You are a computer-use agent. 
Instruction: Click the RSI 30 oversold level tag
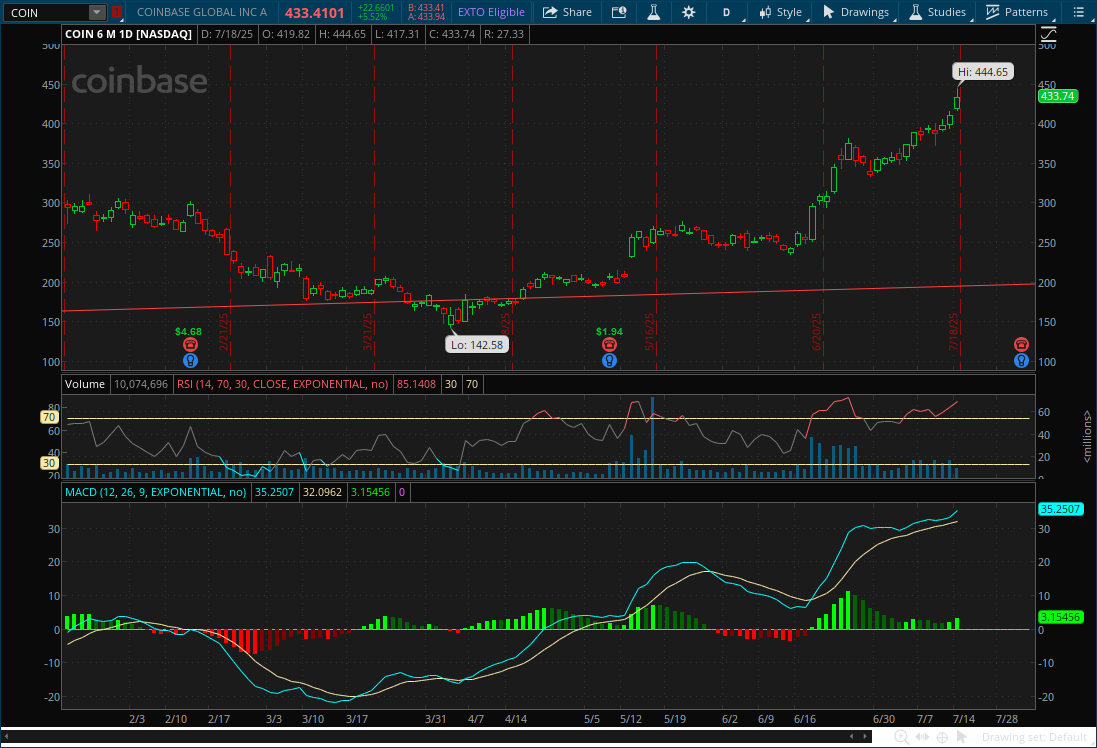click(49, 463)
